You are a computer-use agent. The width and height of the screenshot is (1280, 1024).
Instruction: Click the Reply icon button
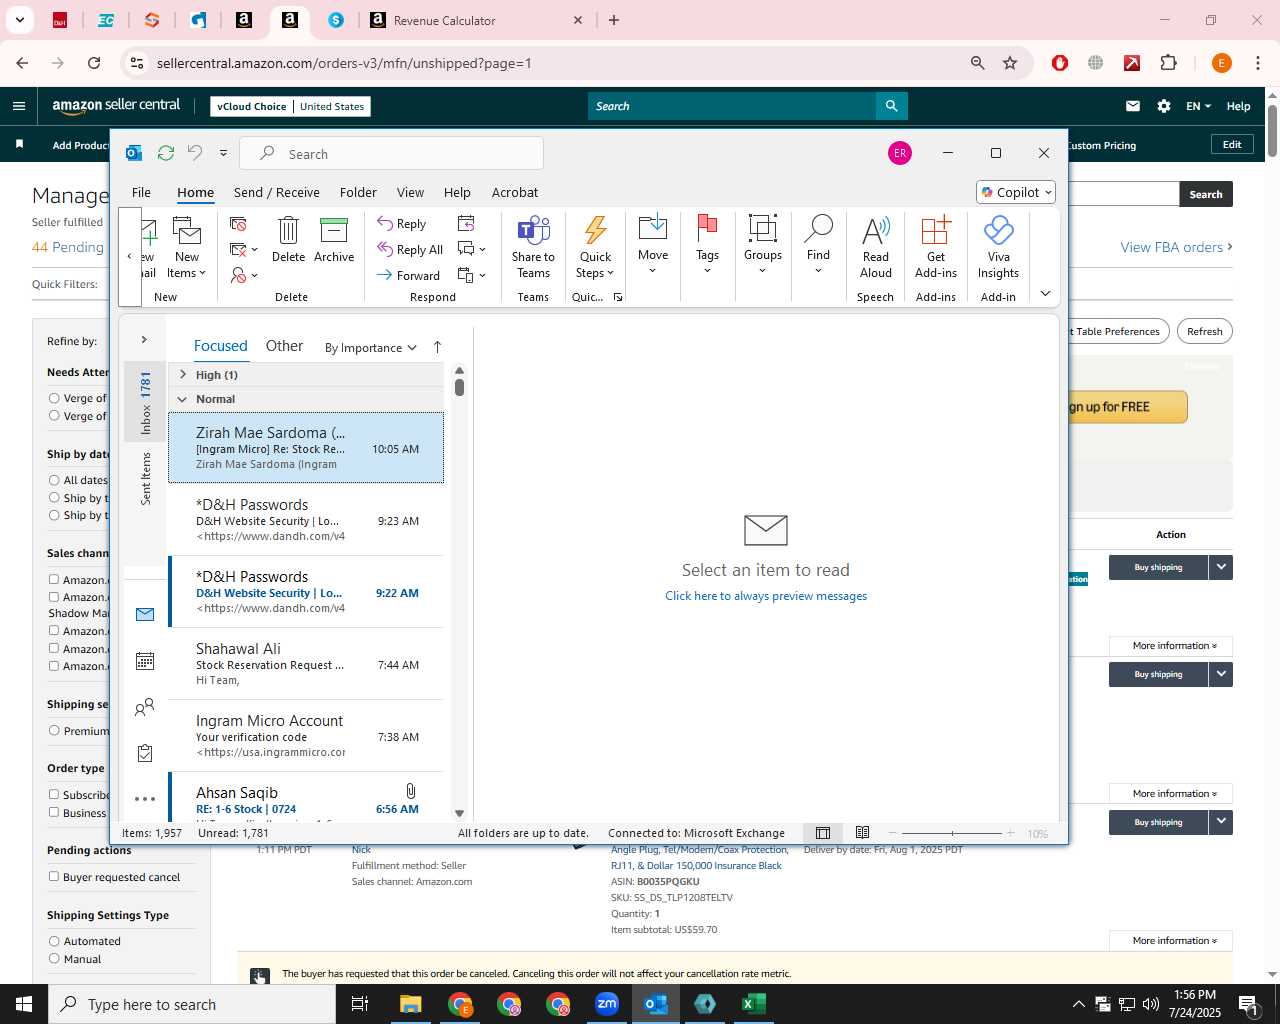(402, 223)
